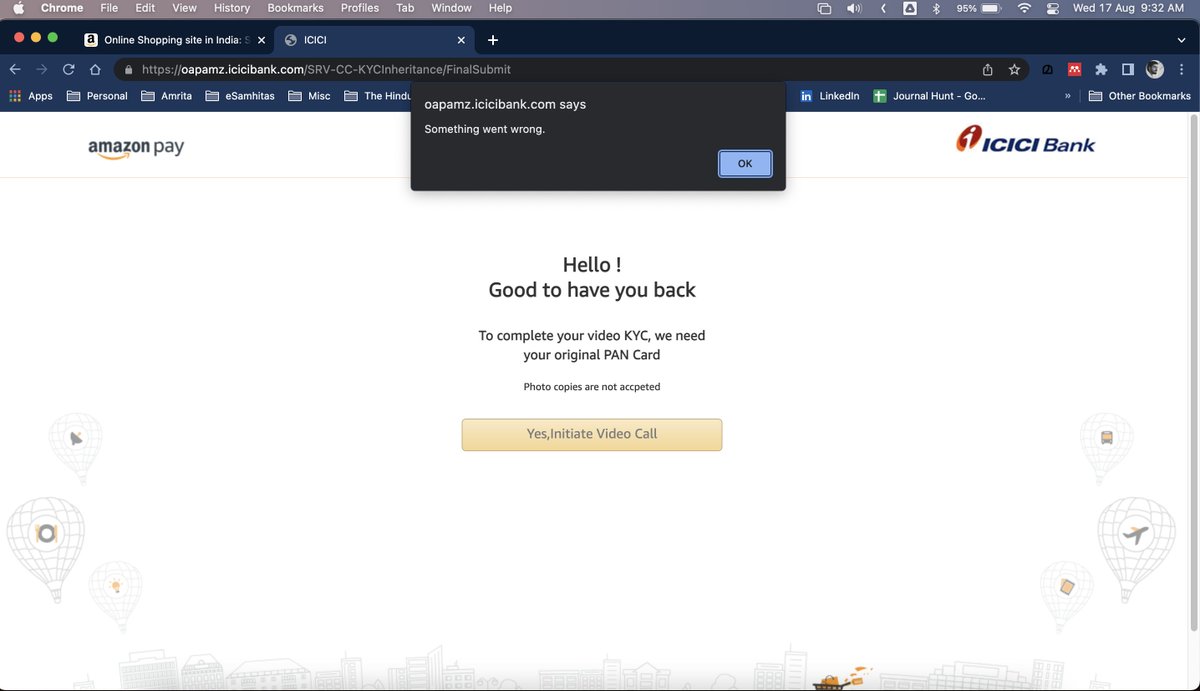1200x691 pixels.
Task: Open the Amrita bookmarks folder
Action: (167, 96)
